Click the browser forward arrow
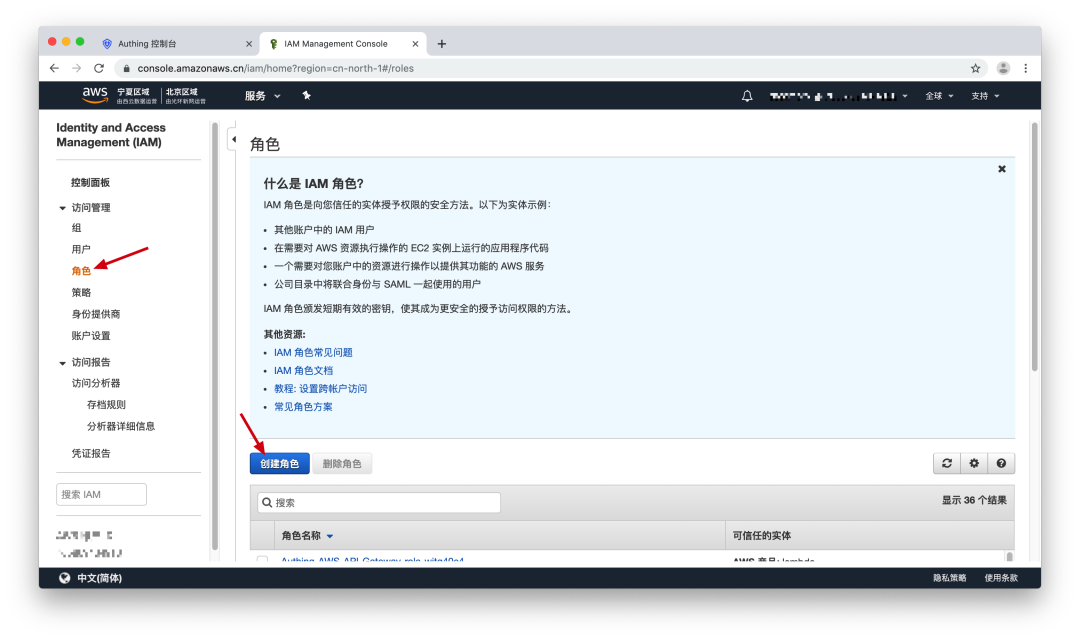The width and height of the screenshot is (1080, 640). pyautogui.click(x=76, y=68)
